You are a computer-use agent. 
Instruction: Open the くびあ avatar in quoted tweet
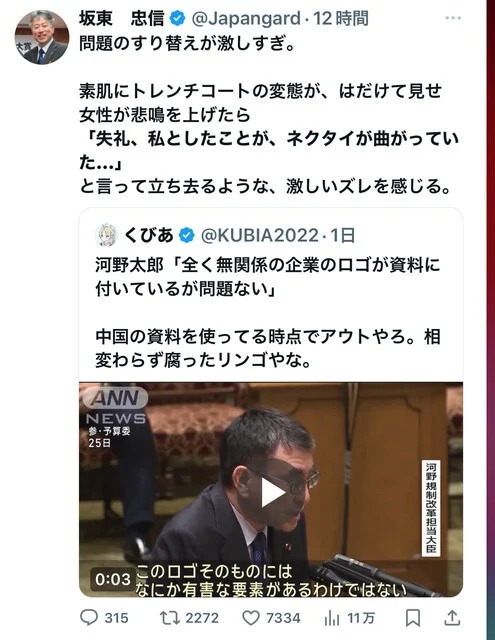(x=107, y=236)
